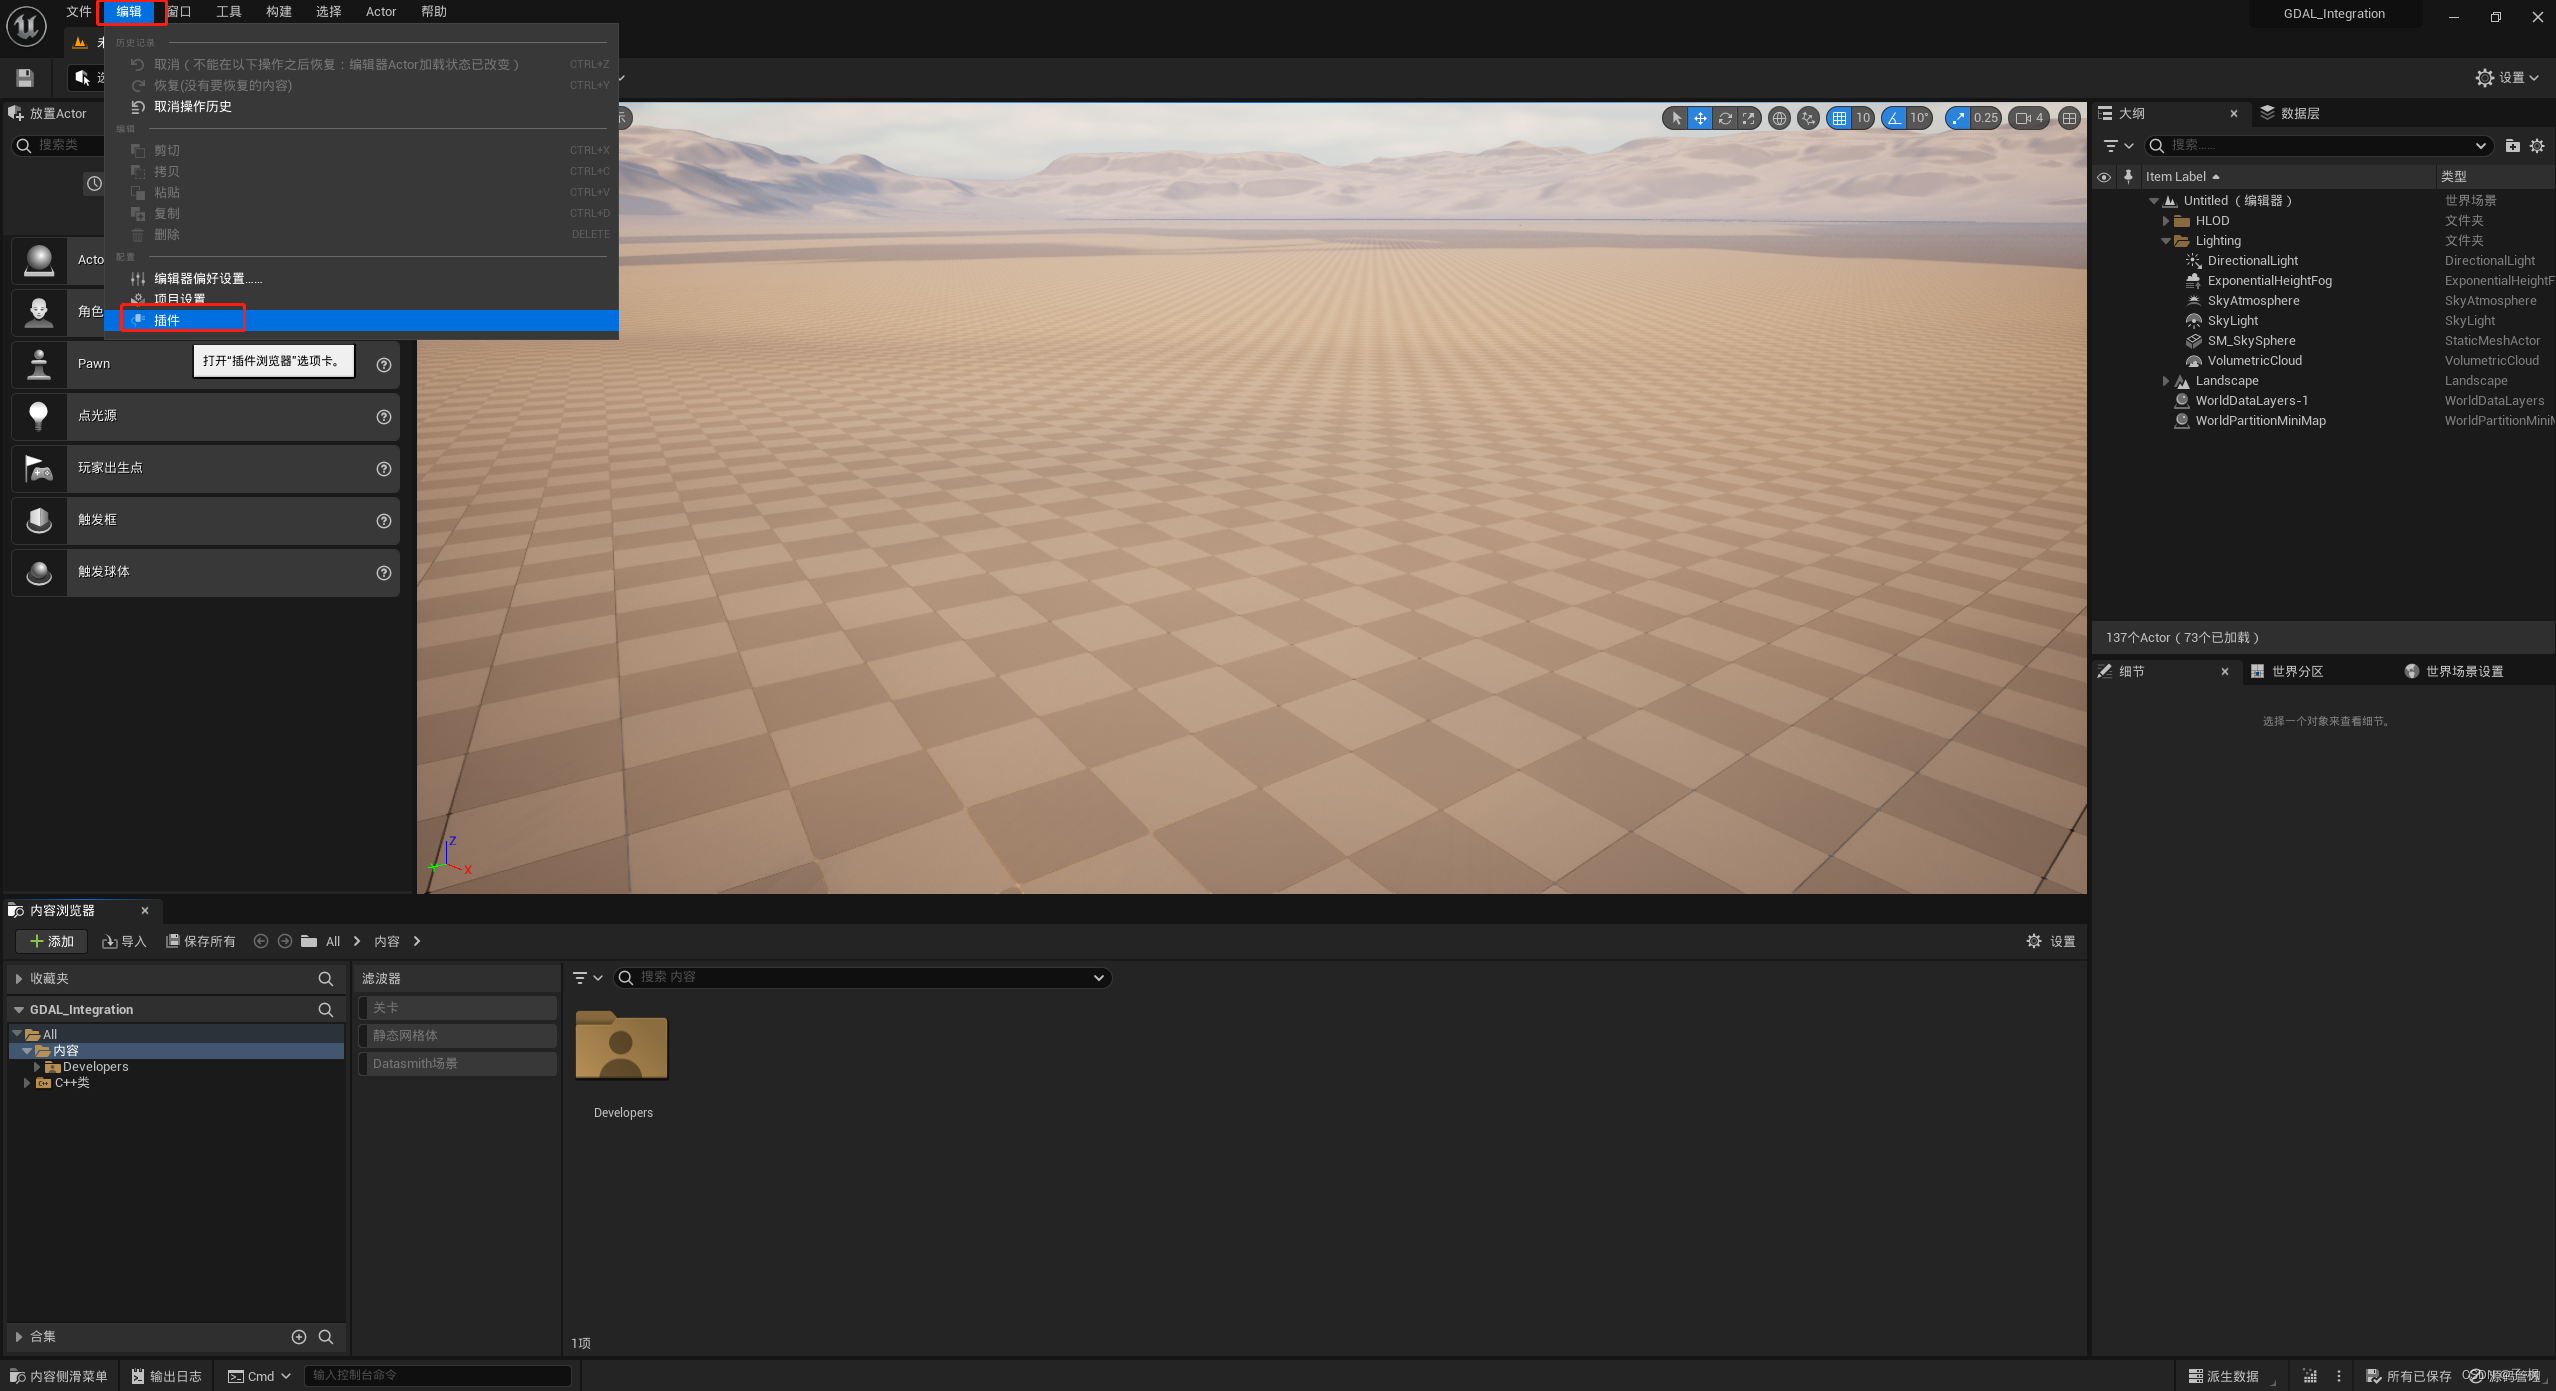This screenshot has height=1391, width=2556.
Task: Open the Cmd dropdown in the status bar
Action: pos(260,1376)
